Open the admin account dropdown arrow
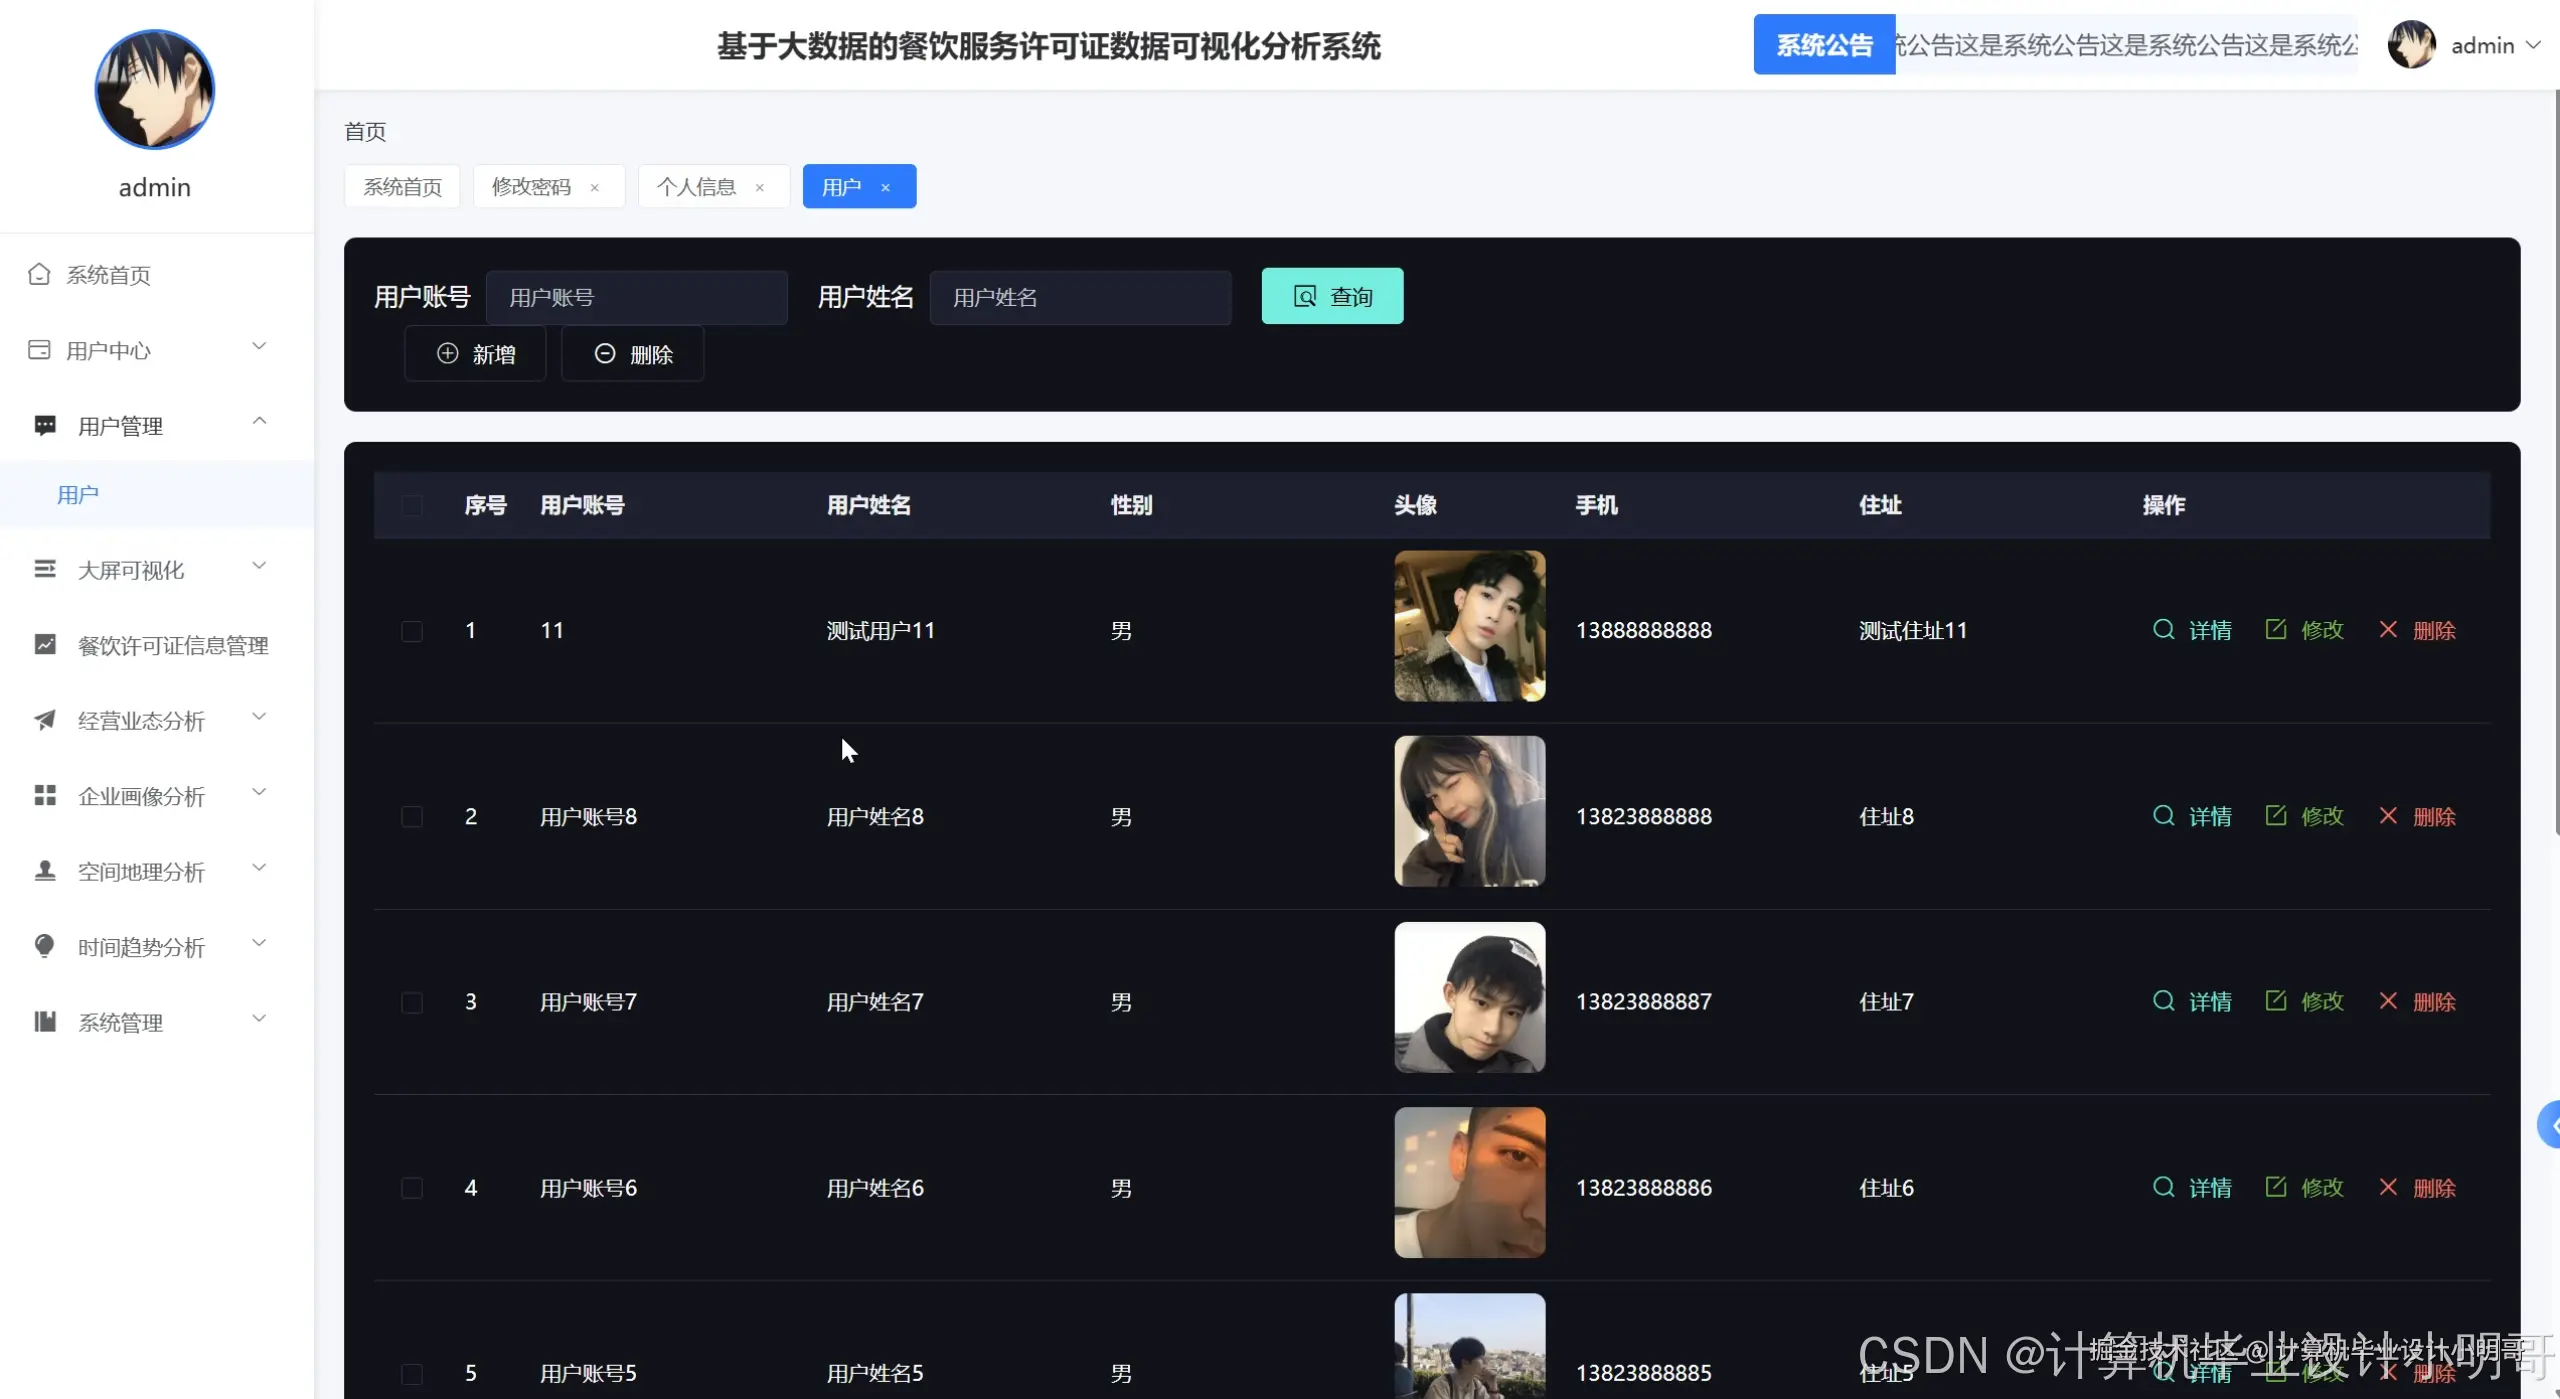Viewport: 2560px width, 1399px height. [2533, 46]
